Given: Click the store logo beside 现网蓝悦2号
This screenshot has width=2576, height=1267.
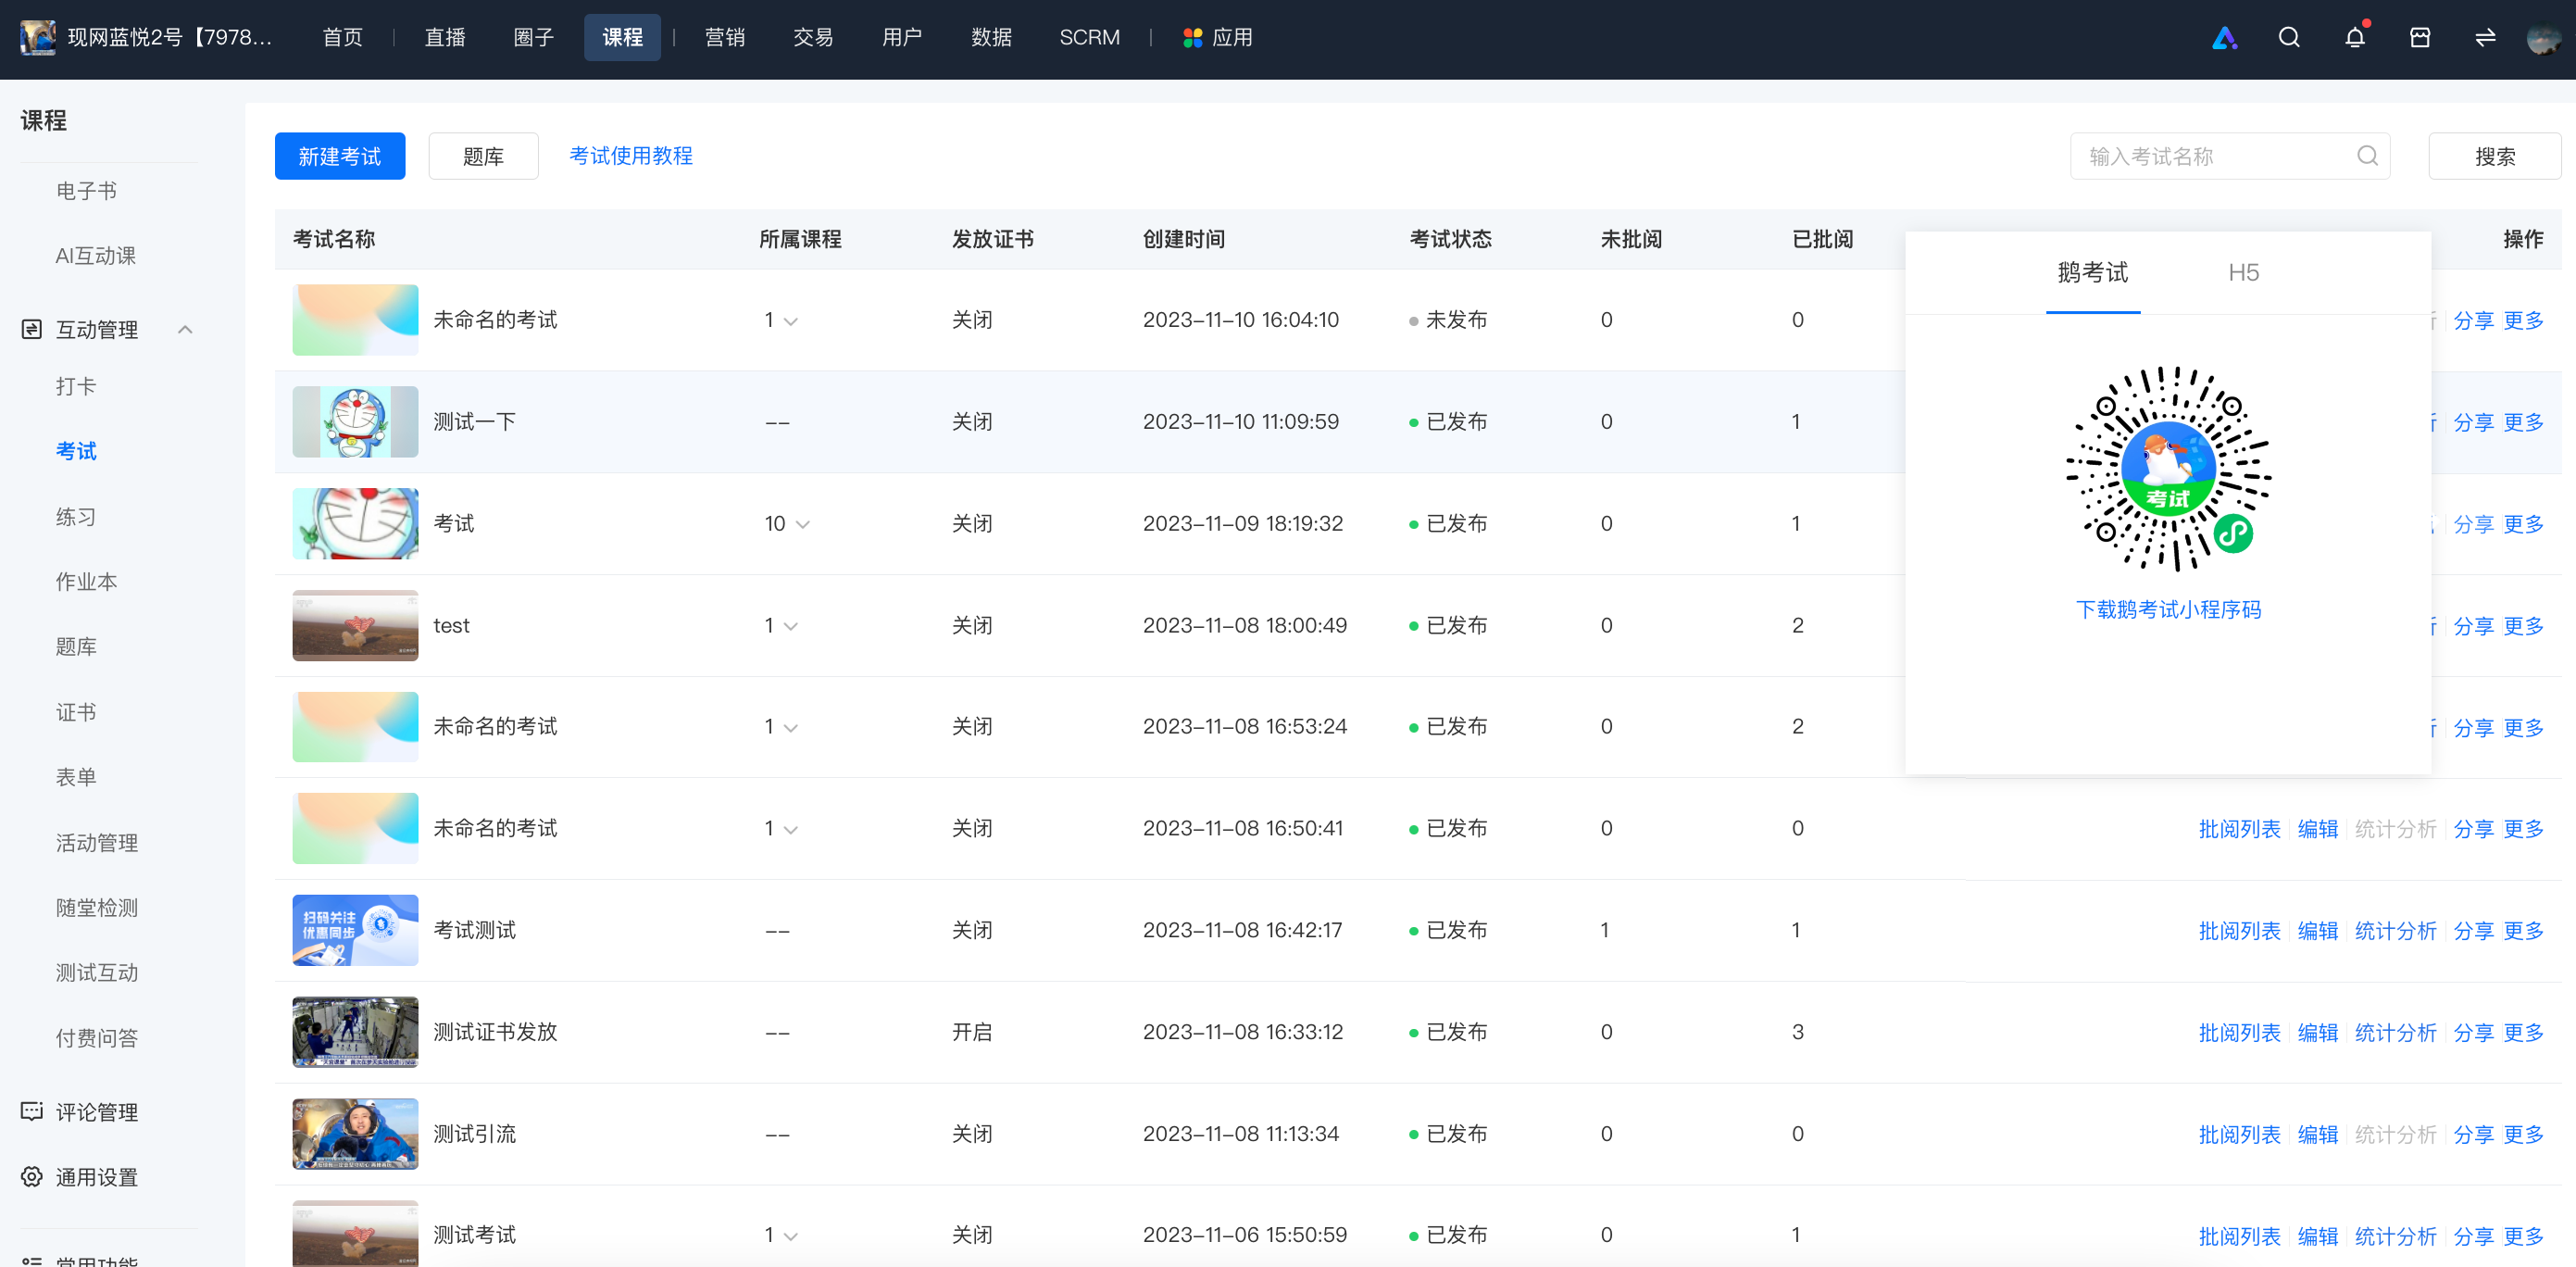Looking at the screenshot, I should point(38,38).
